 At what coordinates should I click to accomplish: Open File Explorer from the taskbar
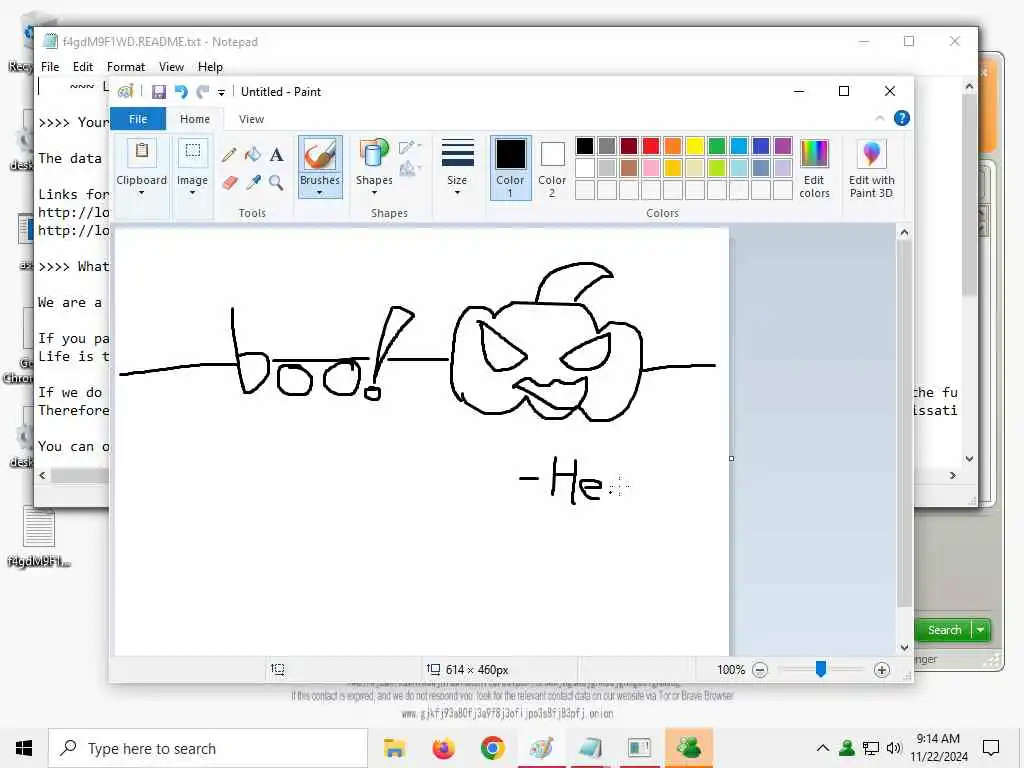tap(394, 748)
